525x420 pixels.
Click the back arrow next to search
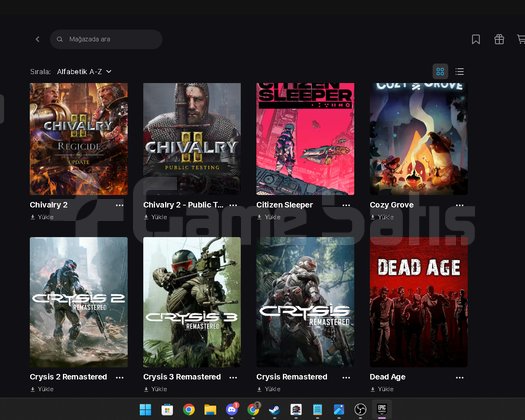tap(38, 39)
